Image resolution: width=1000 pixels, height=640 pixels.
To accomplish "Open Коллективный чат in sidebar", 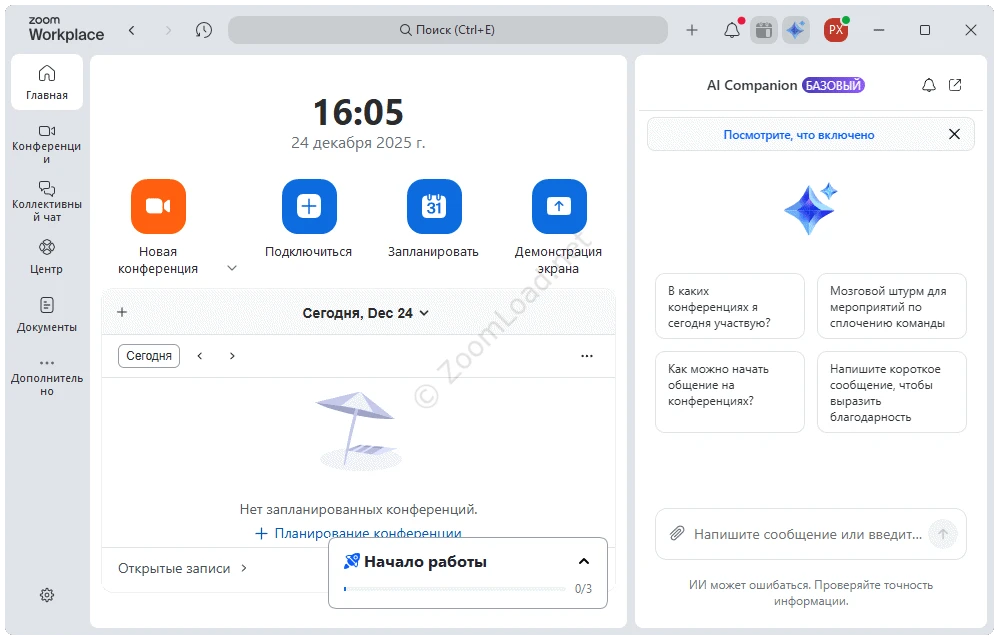I will (x=47, y=202).
